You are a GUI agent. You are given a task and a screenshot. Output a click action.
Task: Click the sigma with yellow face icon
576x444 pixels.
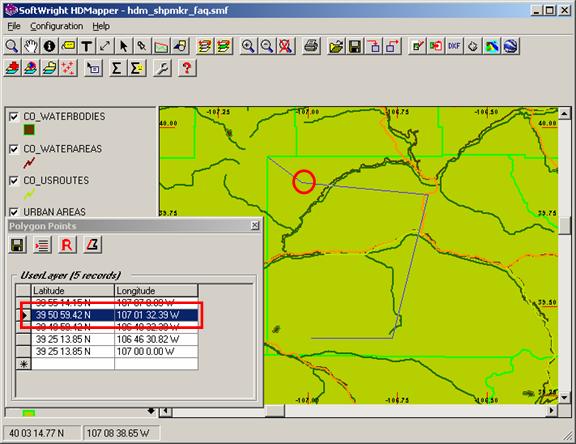point(137,68)
